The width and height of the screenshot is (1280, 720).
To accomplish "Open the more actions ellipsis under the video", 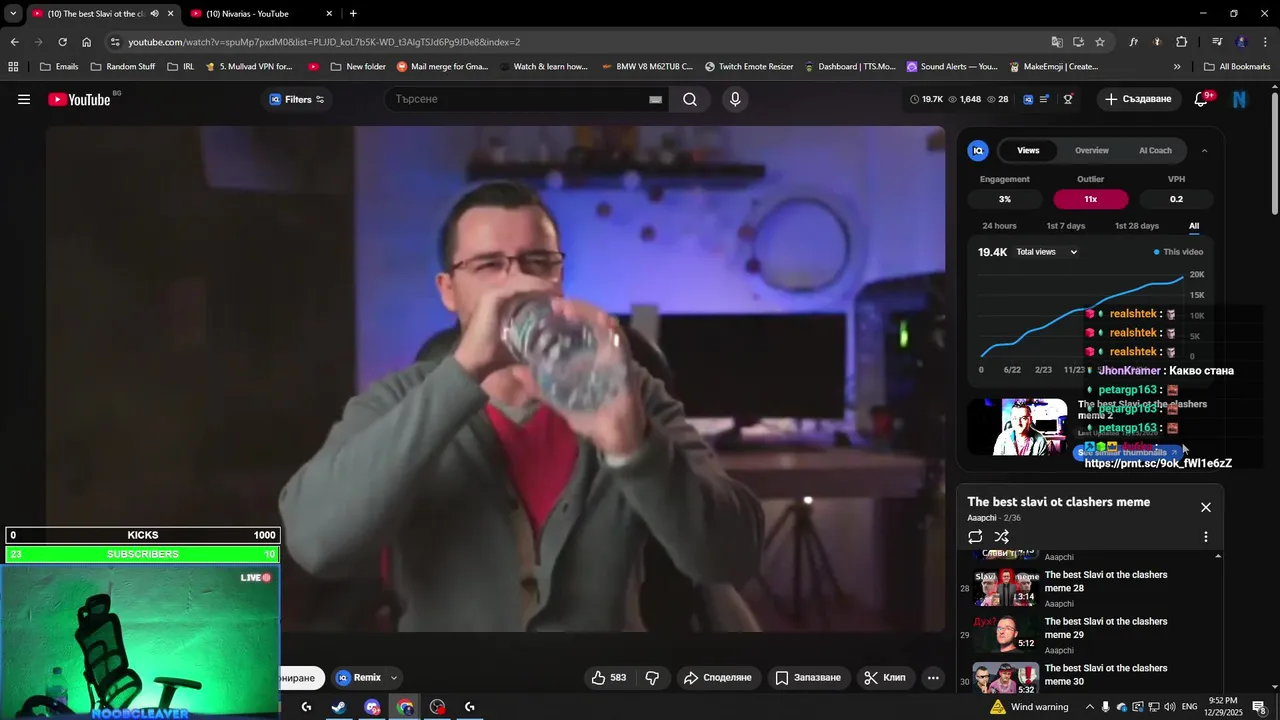I will click(933, 678).
